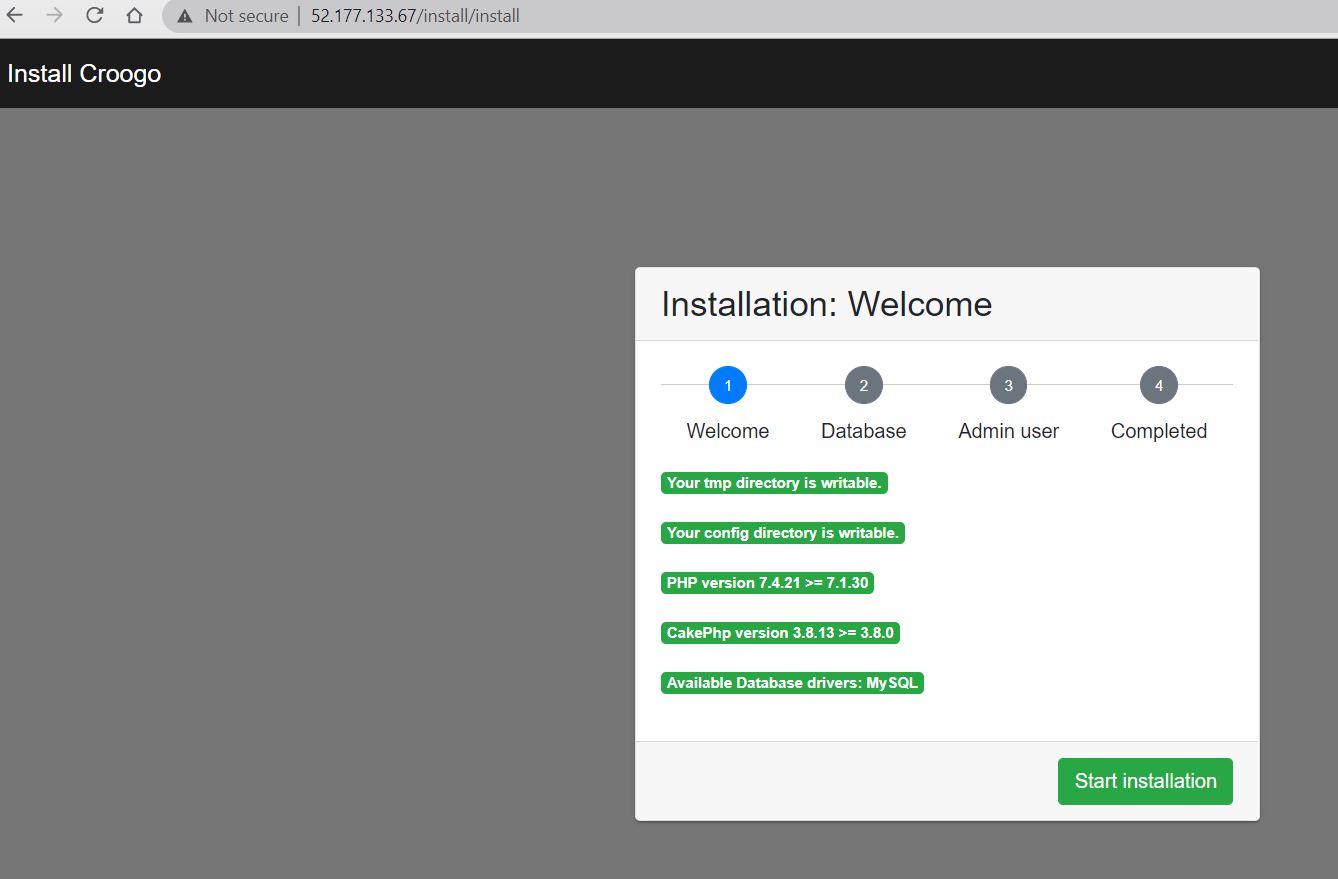Go to the Admin user step label
This screenshot has height=879, width=1338.
1008,431
